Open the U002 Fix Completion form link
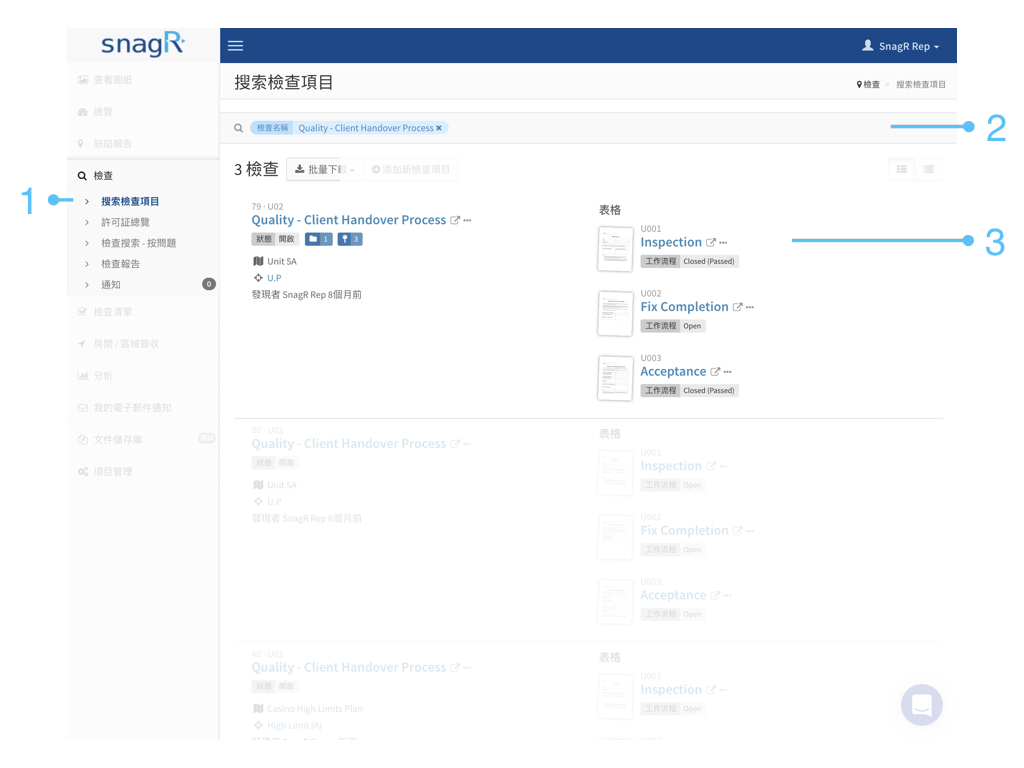1024x768 pixels. coord(684,307)
